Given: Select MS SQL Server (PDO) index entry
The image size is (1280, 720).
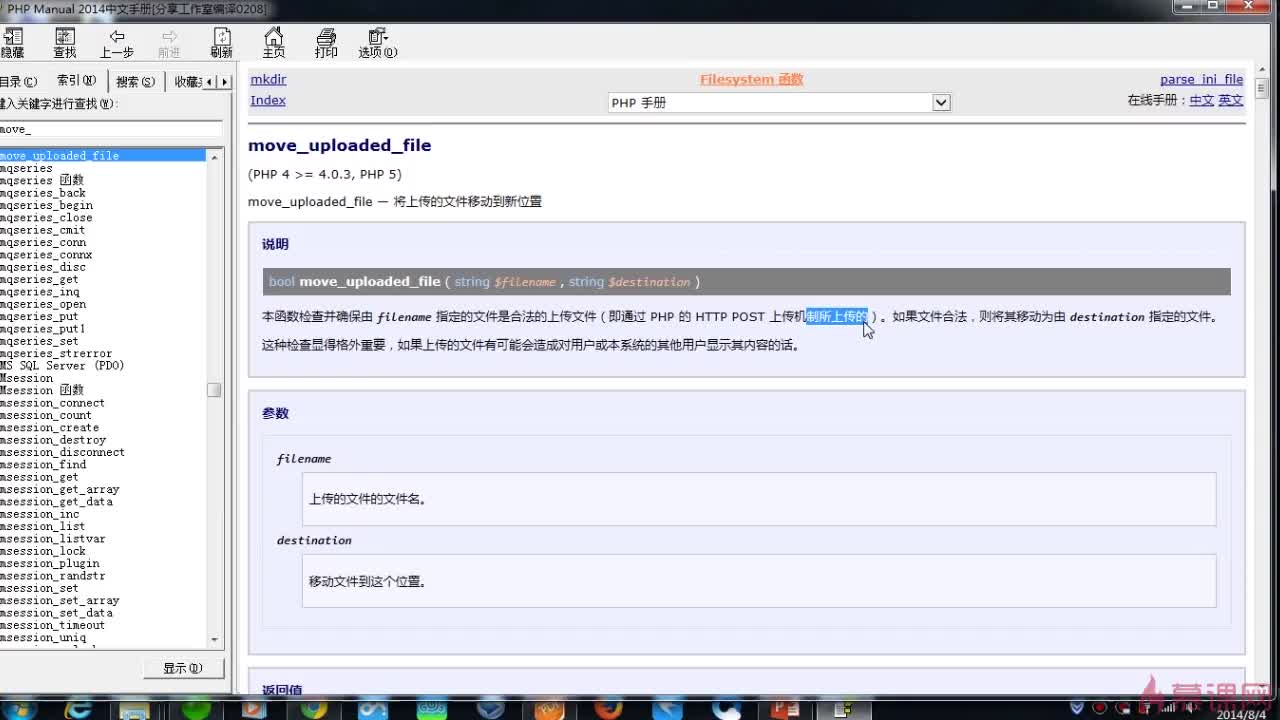Looking at the screenshot, I should pyautogui.click(x=62, y=366).
